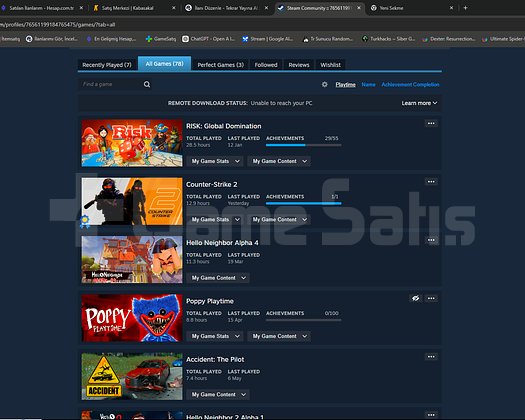Open the Dexter Resurrection bookmark
525x420 pixels.
(x=449, y=39)
